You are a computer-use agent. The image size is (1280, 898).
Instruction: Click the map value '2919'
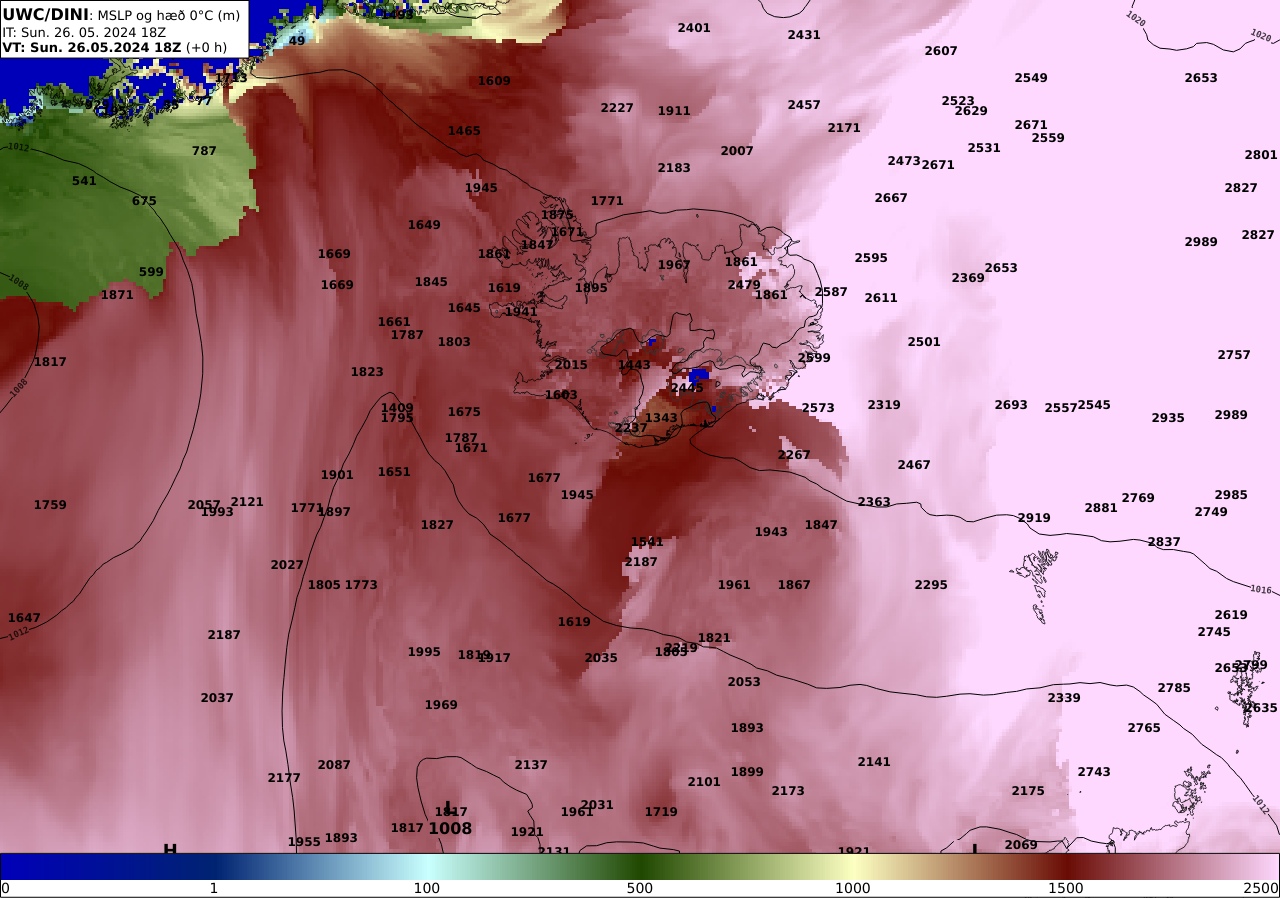click(1034, 518)
